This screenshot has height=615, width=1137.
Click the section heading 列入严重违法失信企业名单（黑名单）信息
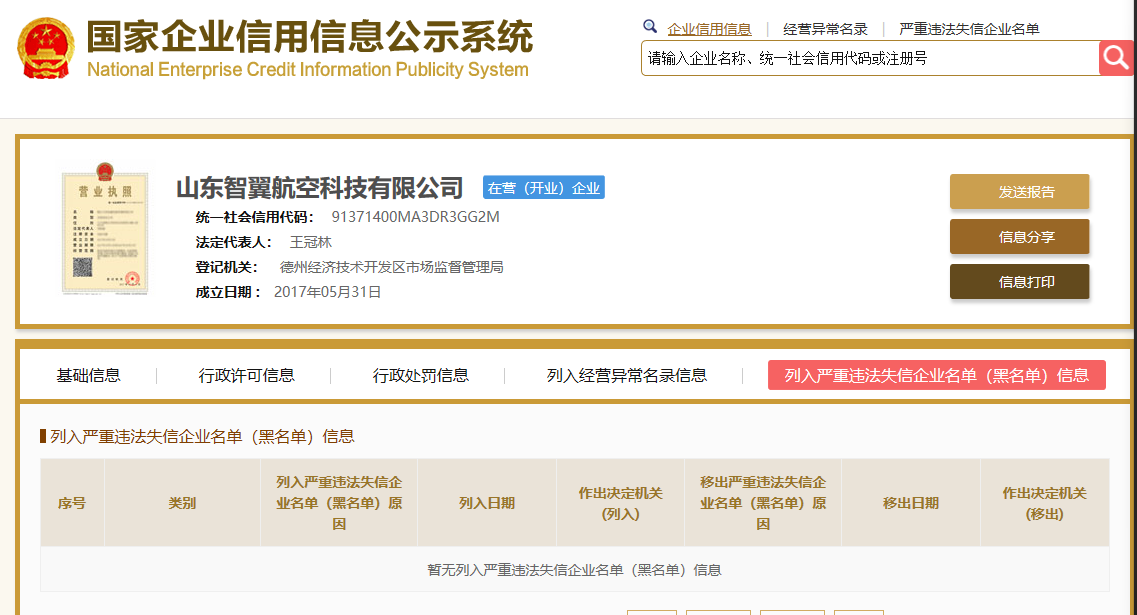[x=202, y=437]
